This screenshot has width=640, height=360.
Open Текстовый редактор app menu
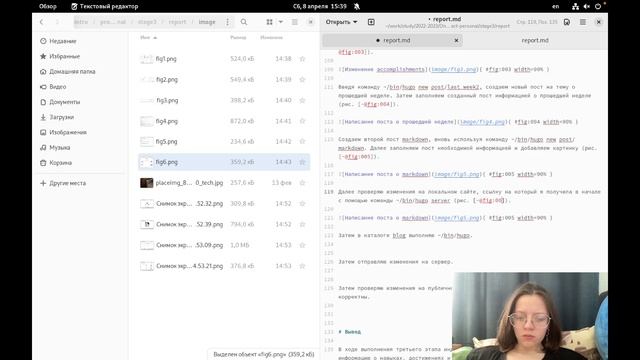[105, 6]
